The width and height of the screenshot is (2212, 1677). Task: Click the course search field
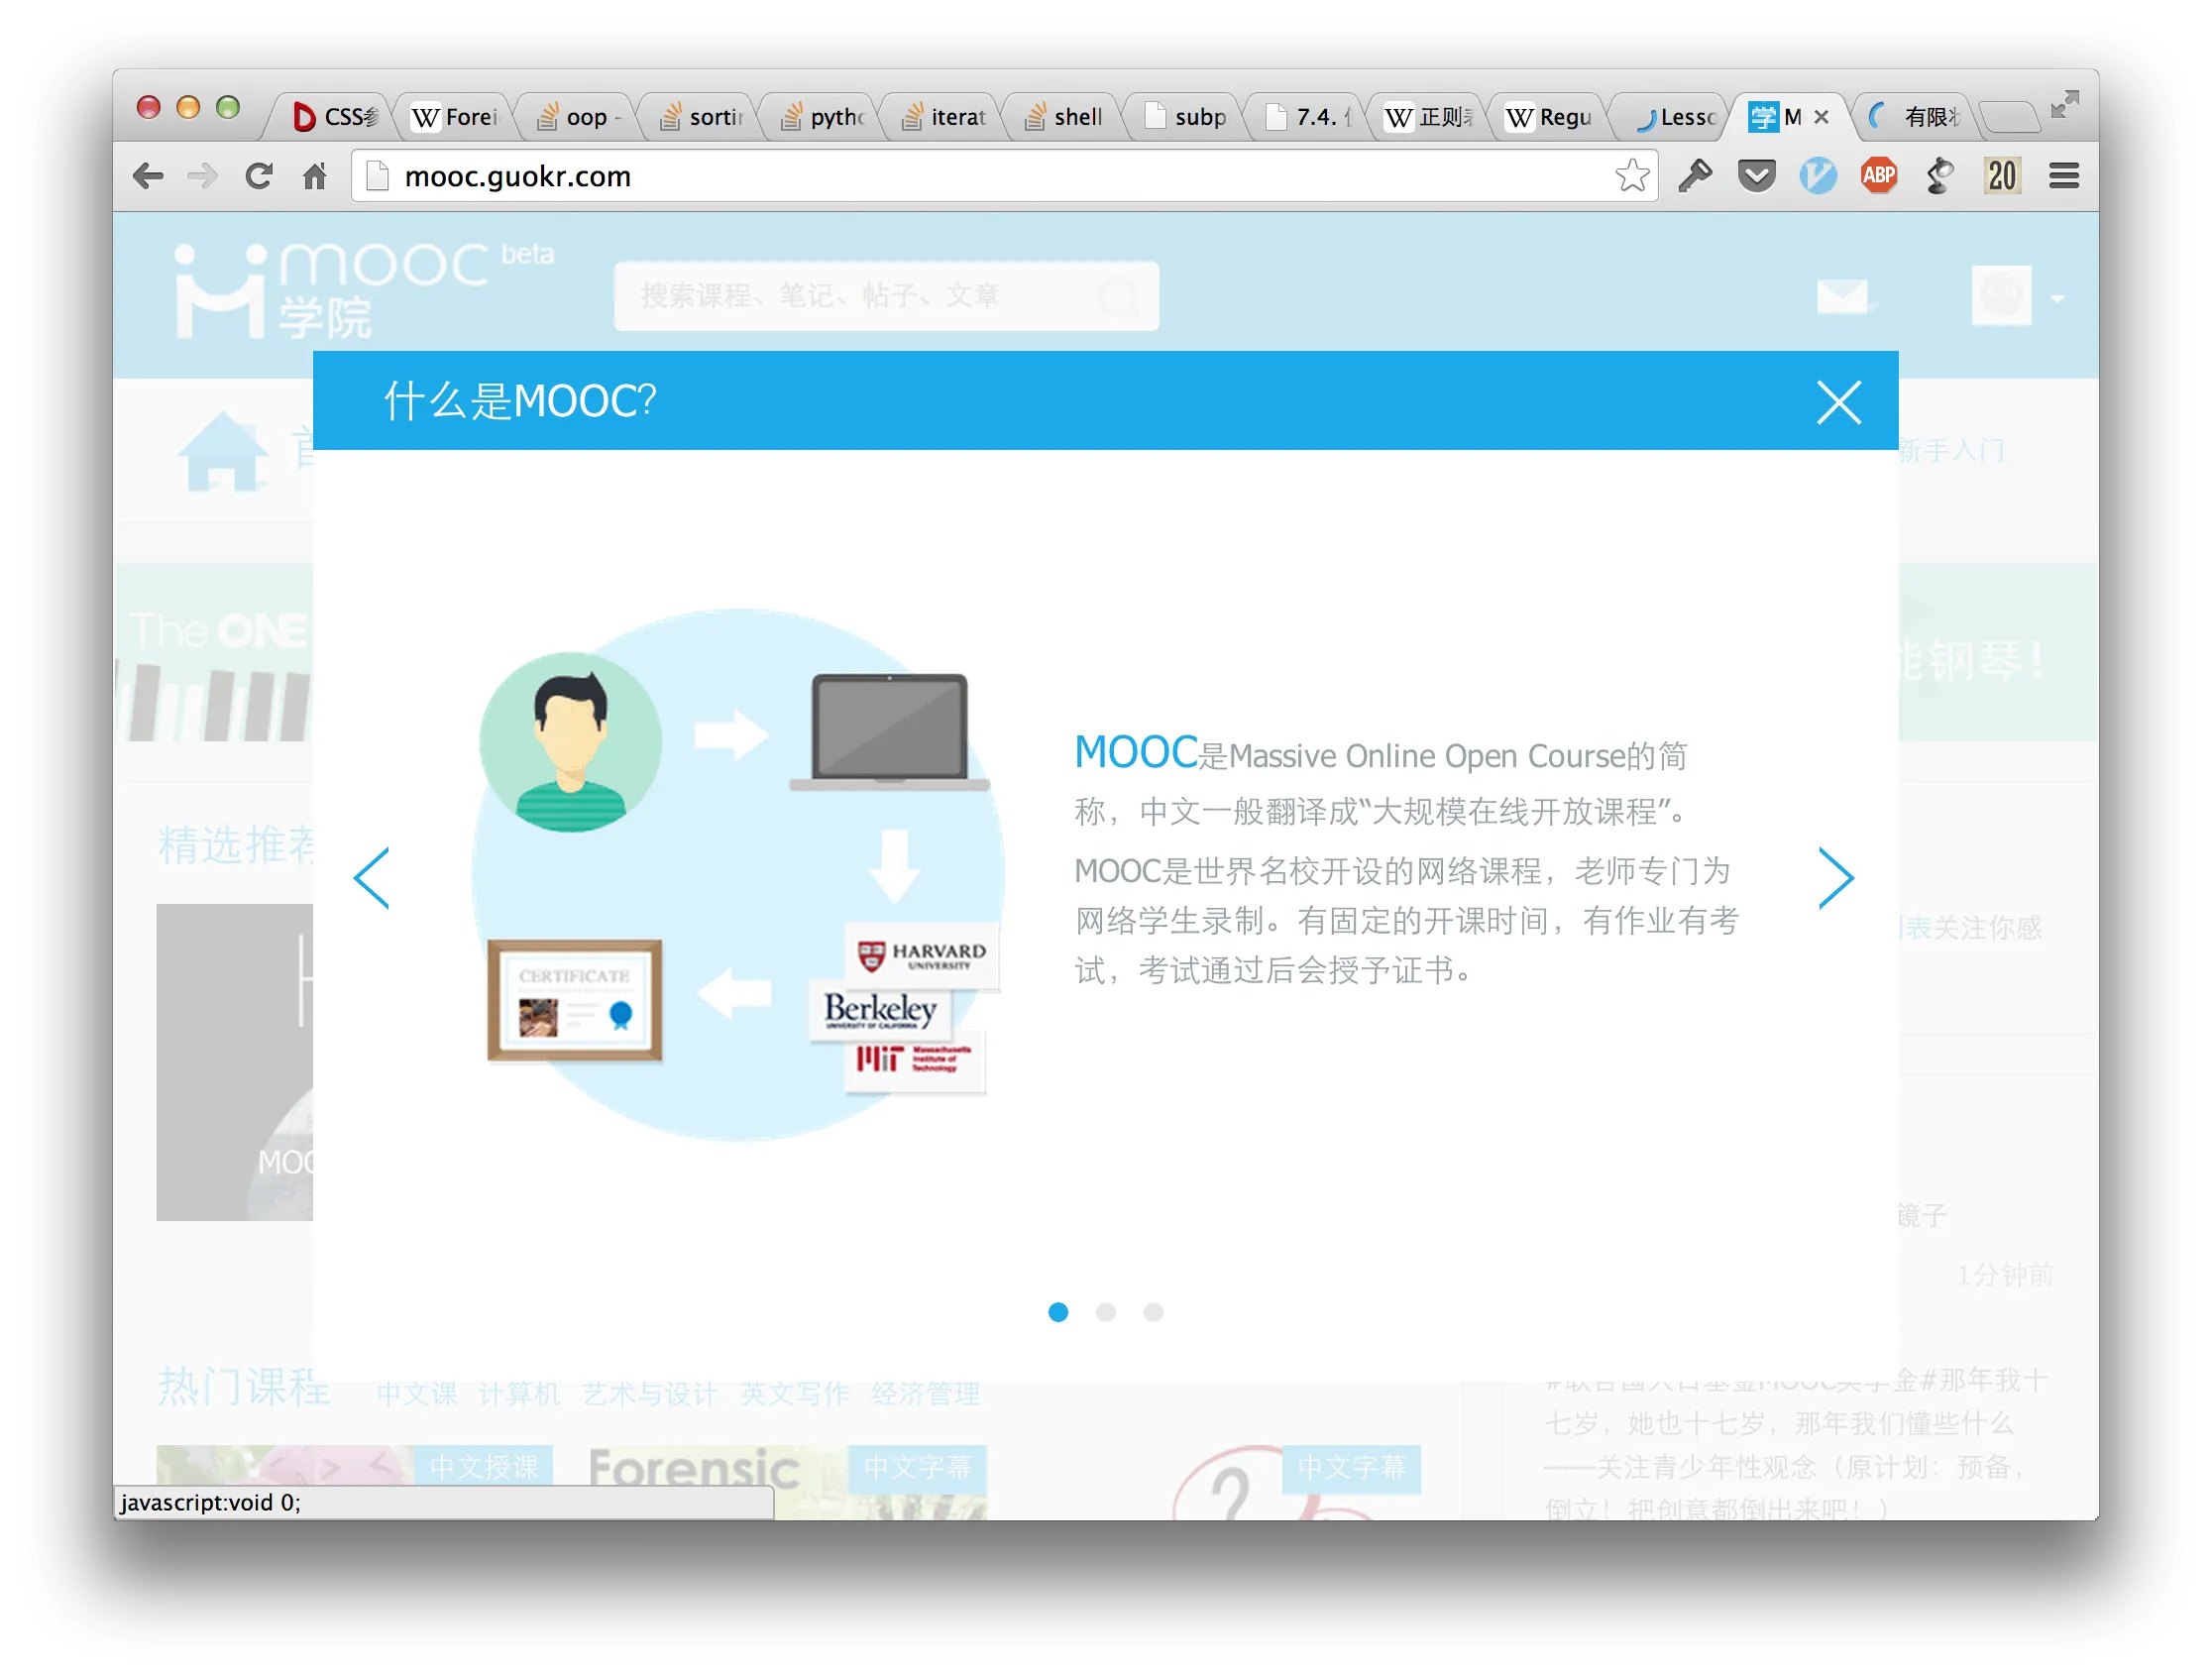coord(887,296)
